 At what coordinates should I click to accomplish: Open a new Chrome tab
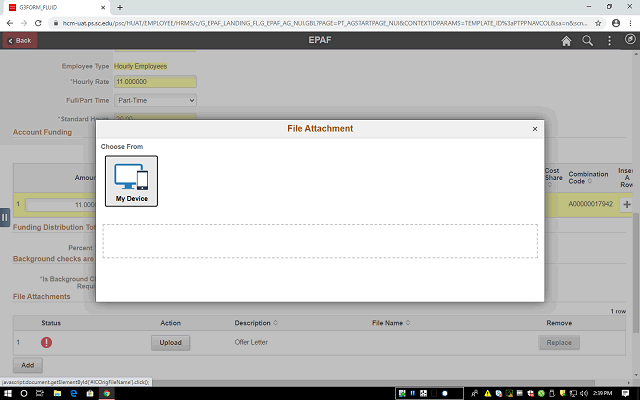tap(120, 7)
